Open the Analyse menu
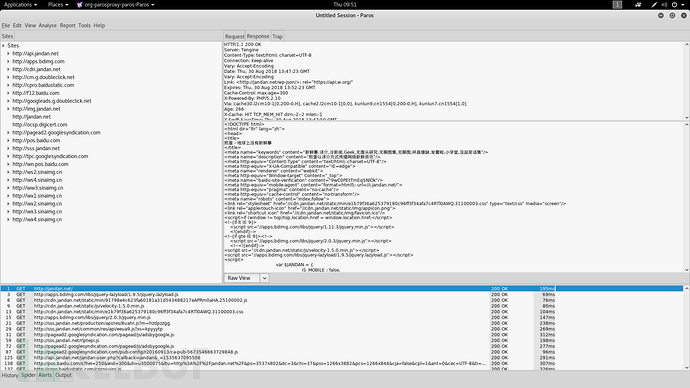Image resolution: width=690 pixels, height=388 pixels. (x=48, y=26)
